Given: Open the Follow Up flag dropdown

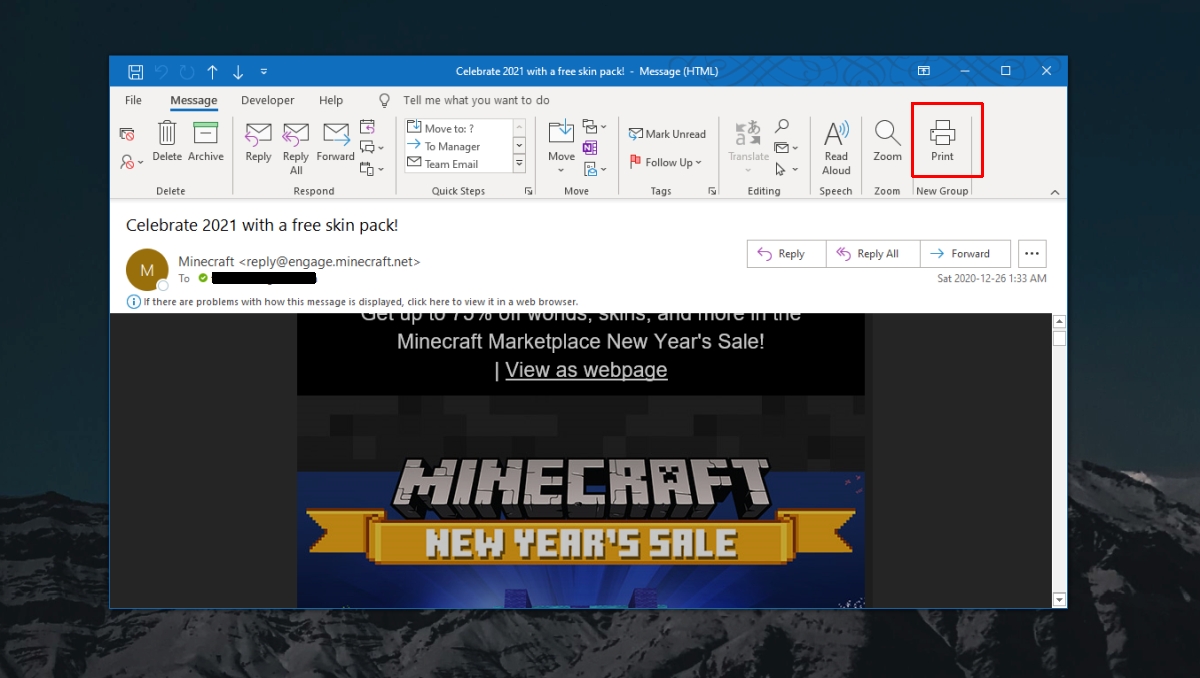Looking at the screenshot, I should pos(665,162).
